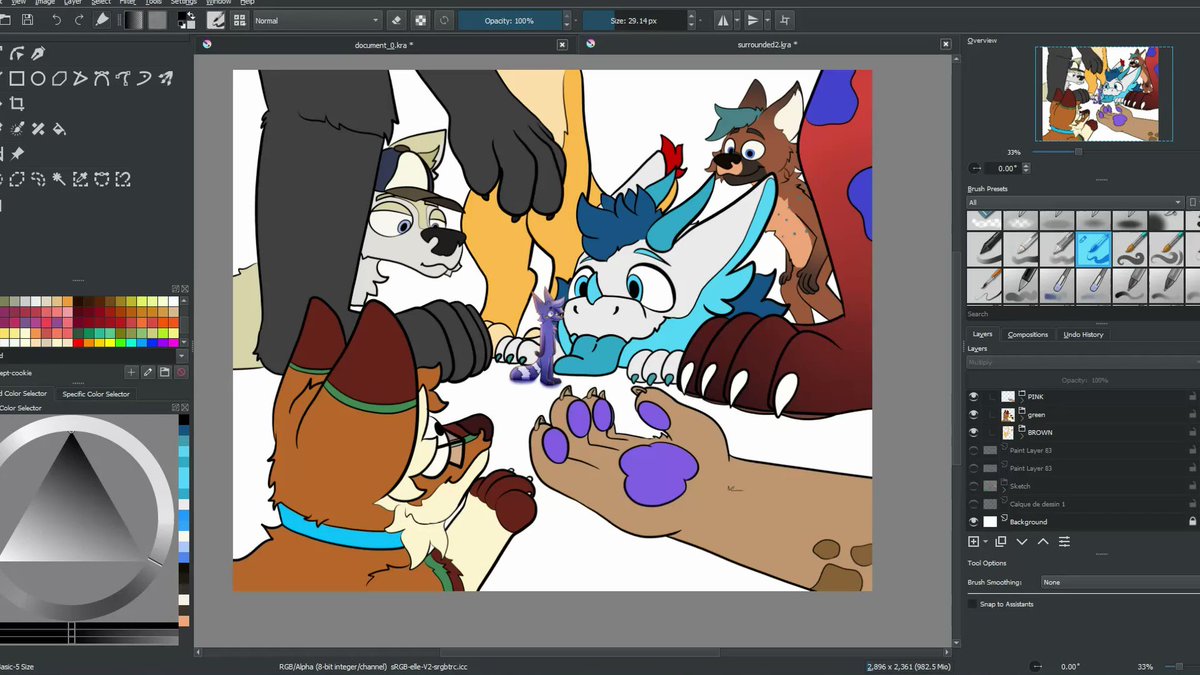Select the Freehand selection tool
The width and height of the screenshot is (1200, 675).
click(x=38, y=179)
